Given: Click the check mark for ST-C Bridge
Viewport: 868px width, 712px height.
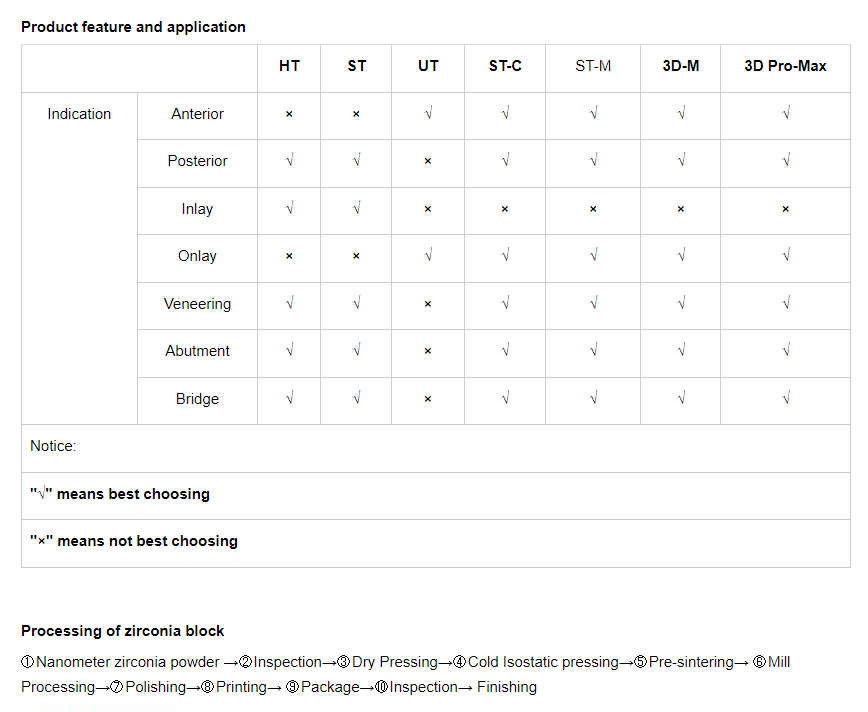Looking at the screenshot, I should [505, 399].
